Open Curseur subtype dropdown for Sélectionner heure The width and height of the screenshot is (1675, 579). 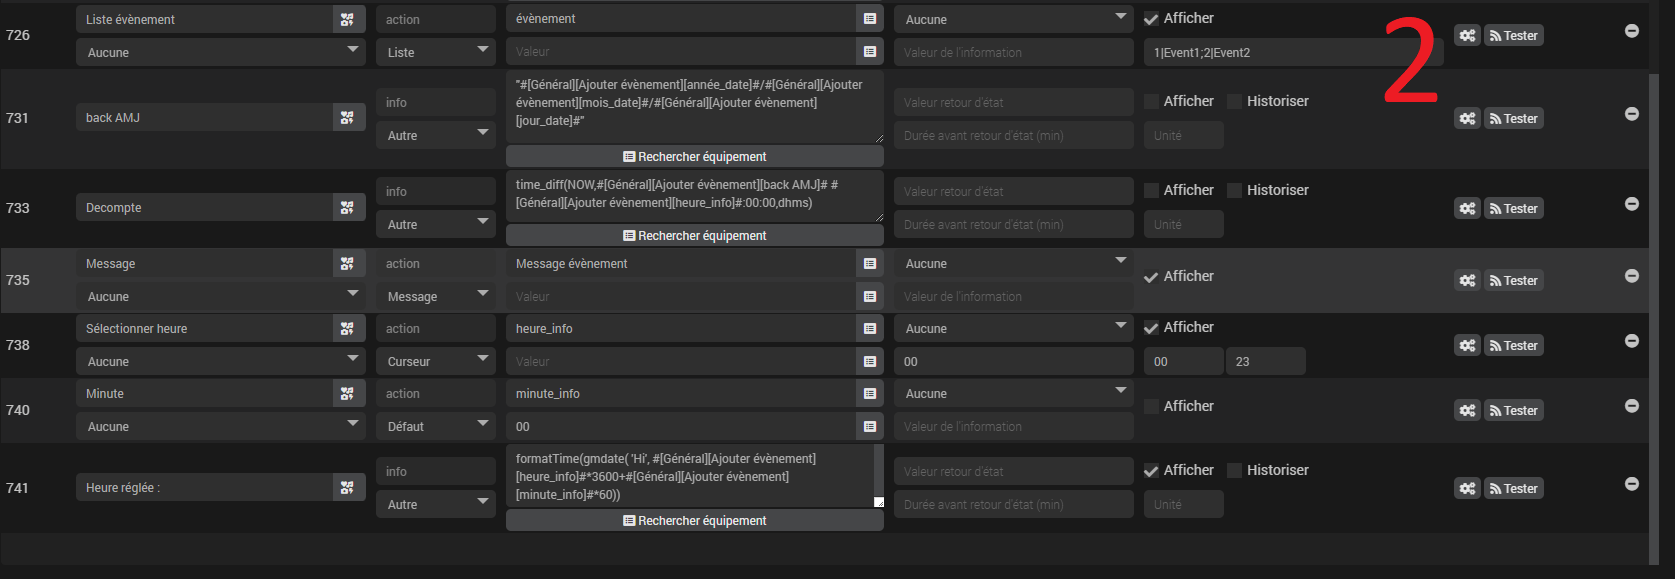click(436, 361)
